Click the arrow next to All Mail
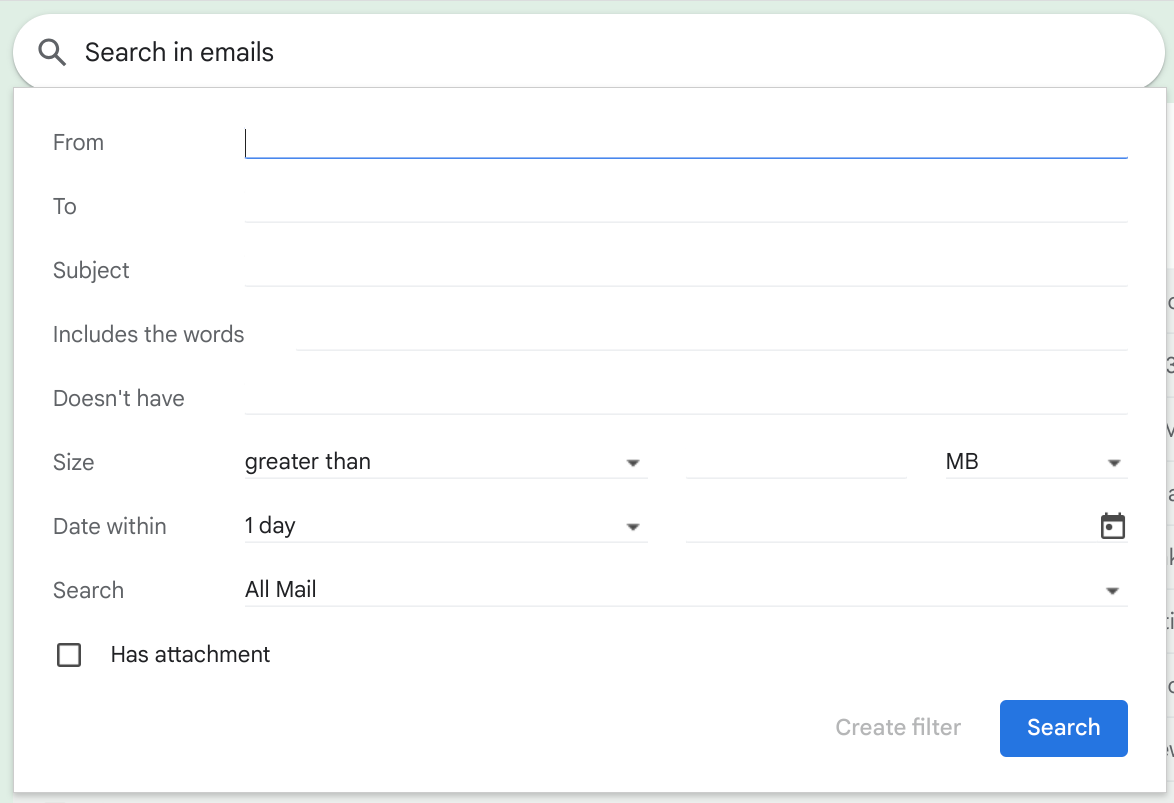The image size is (1174, 803). tap(1112, 591)
